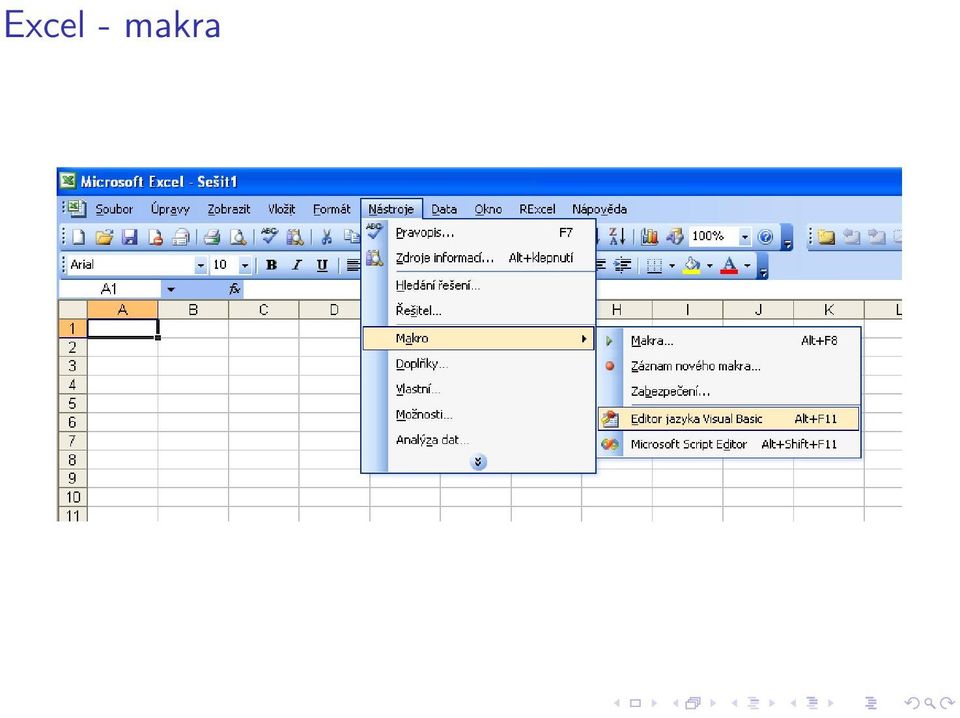Open Standard toolbar options arrow beside Help

(787, 237)
